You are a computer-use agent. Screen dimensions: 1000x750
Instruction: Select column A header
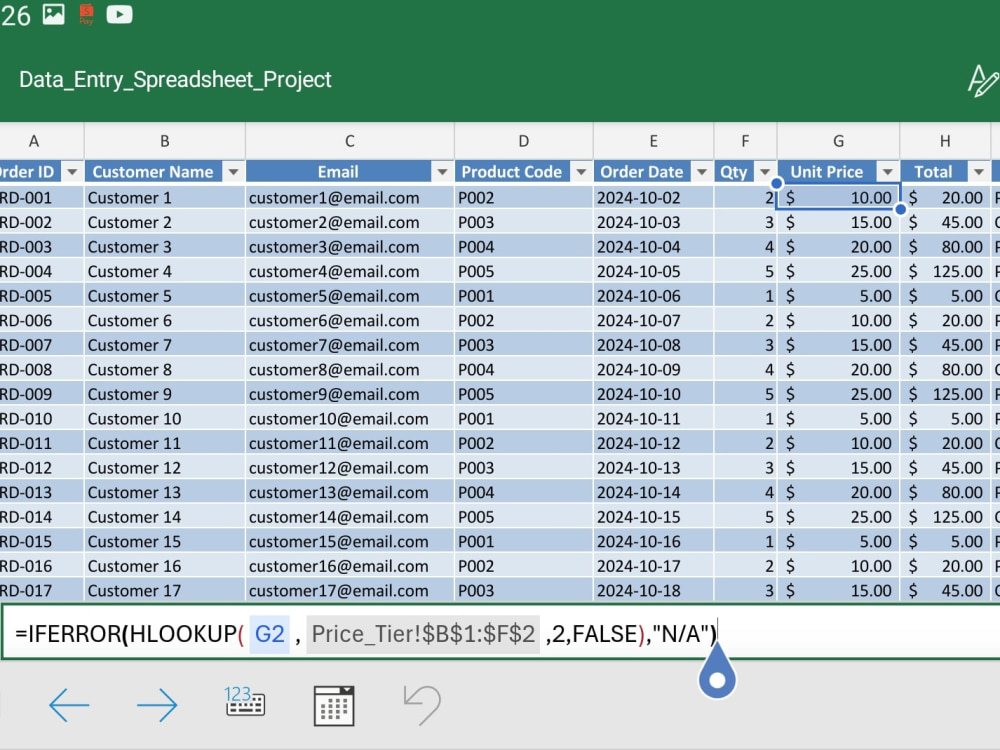pos(34,141)
